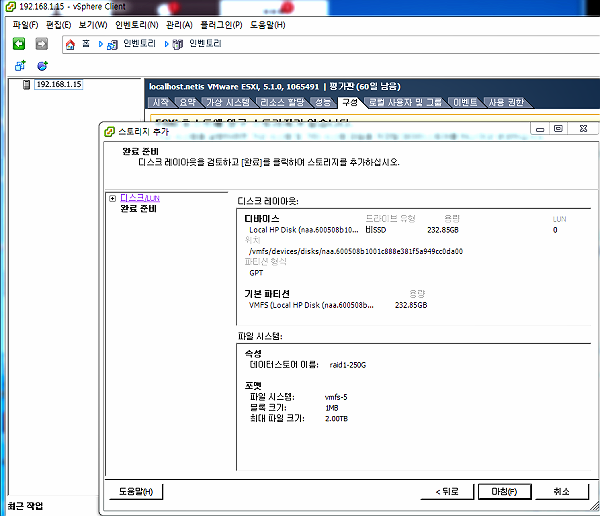Open the 보기(W) menu
This screenshot has height=516, width=600.
pyautogui.click(x=93, y=25)
